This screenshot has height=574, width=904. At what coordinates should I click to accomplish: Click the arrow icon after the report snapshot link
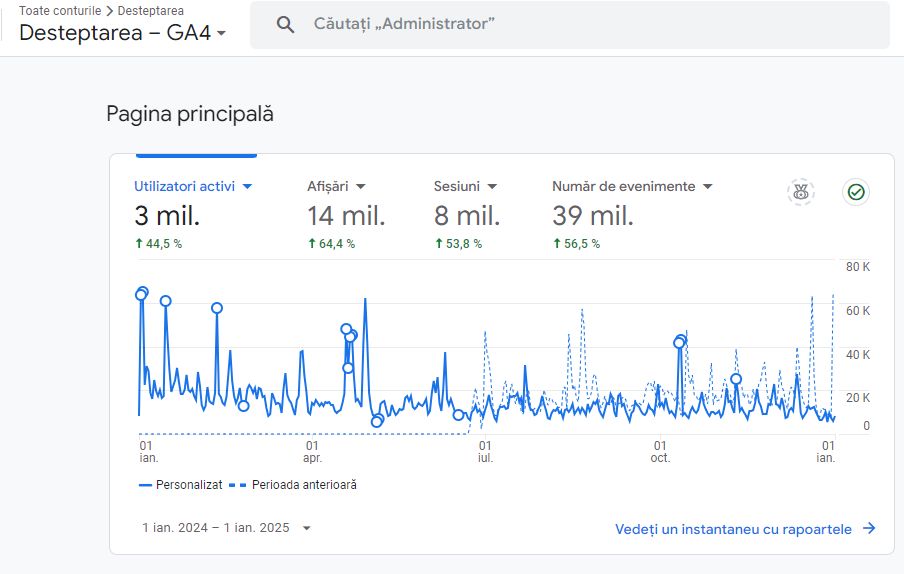point(869,529)
